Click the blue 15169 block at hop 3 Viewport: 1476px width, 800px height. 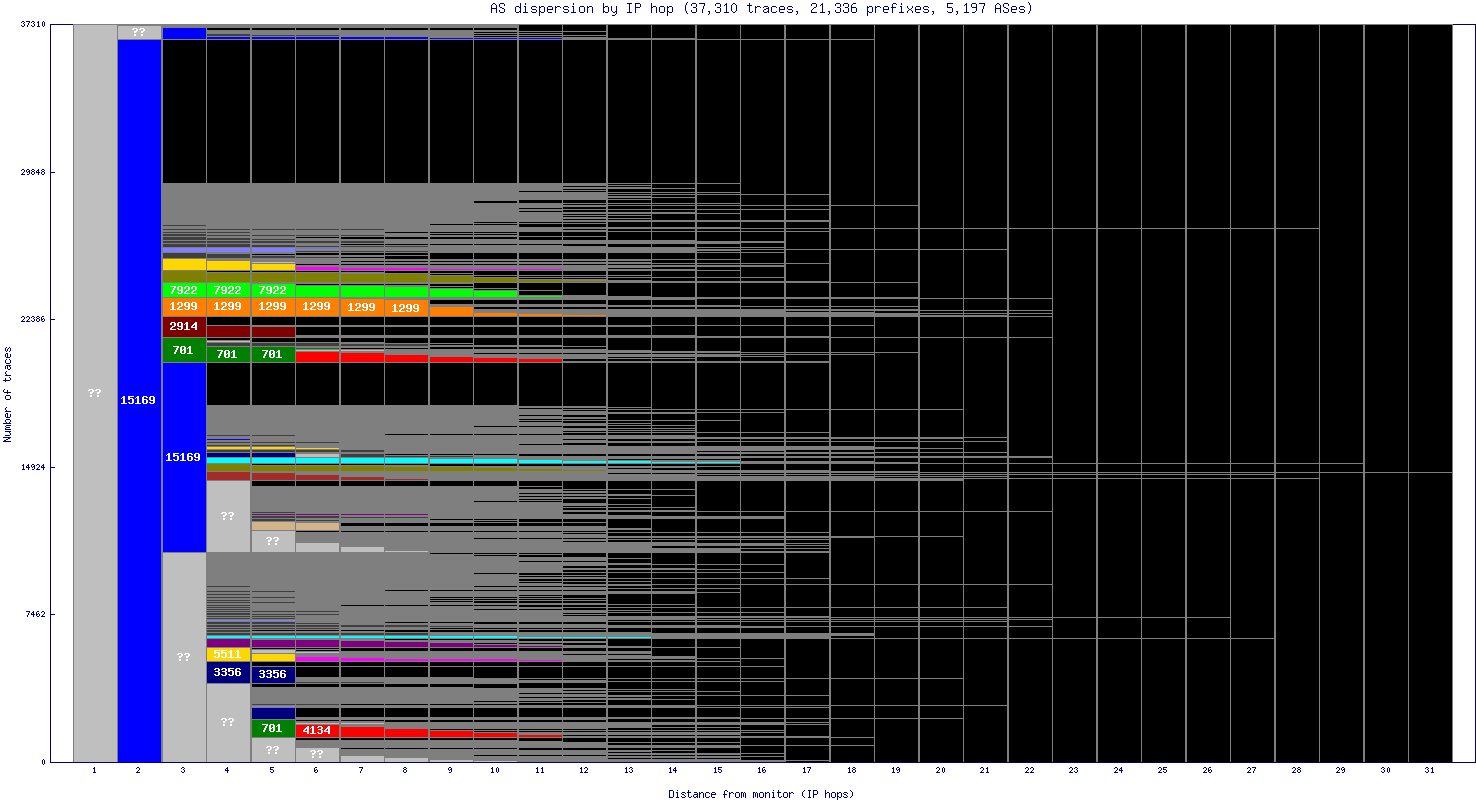(184, 457)
